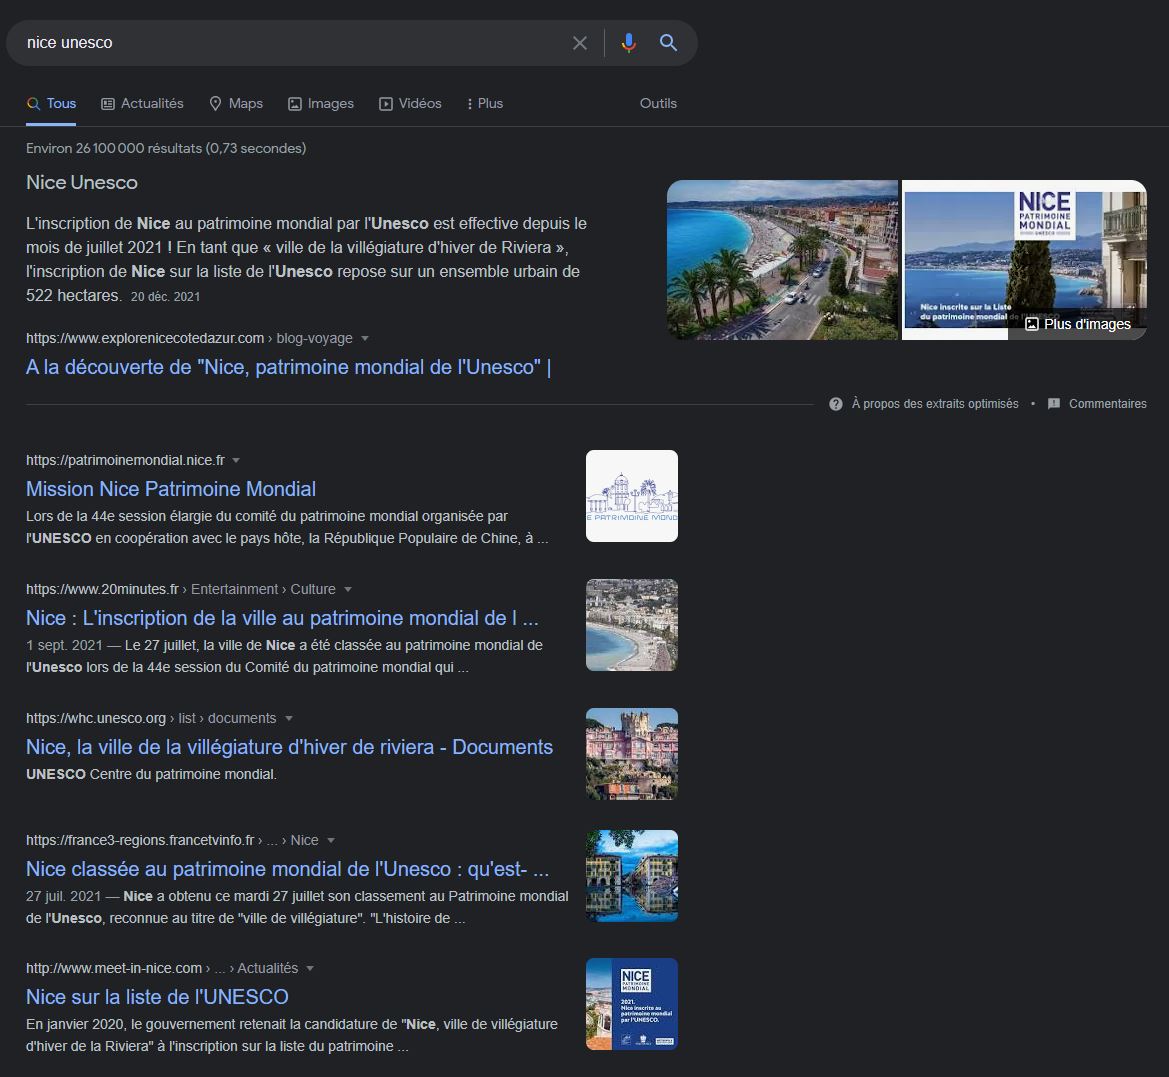Expand dropdown arrow next to france3-regions.francetvinfo.fr URL

(331, 841)
